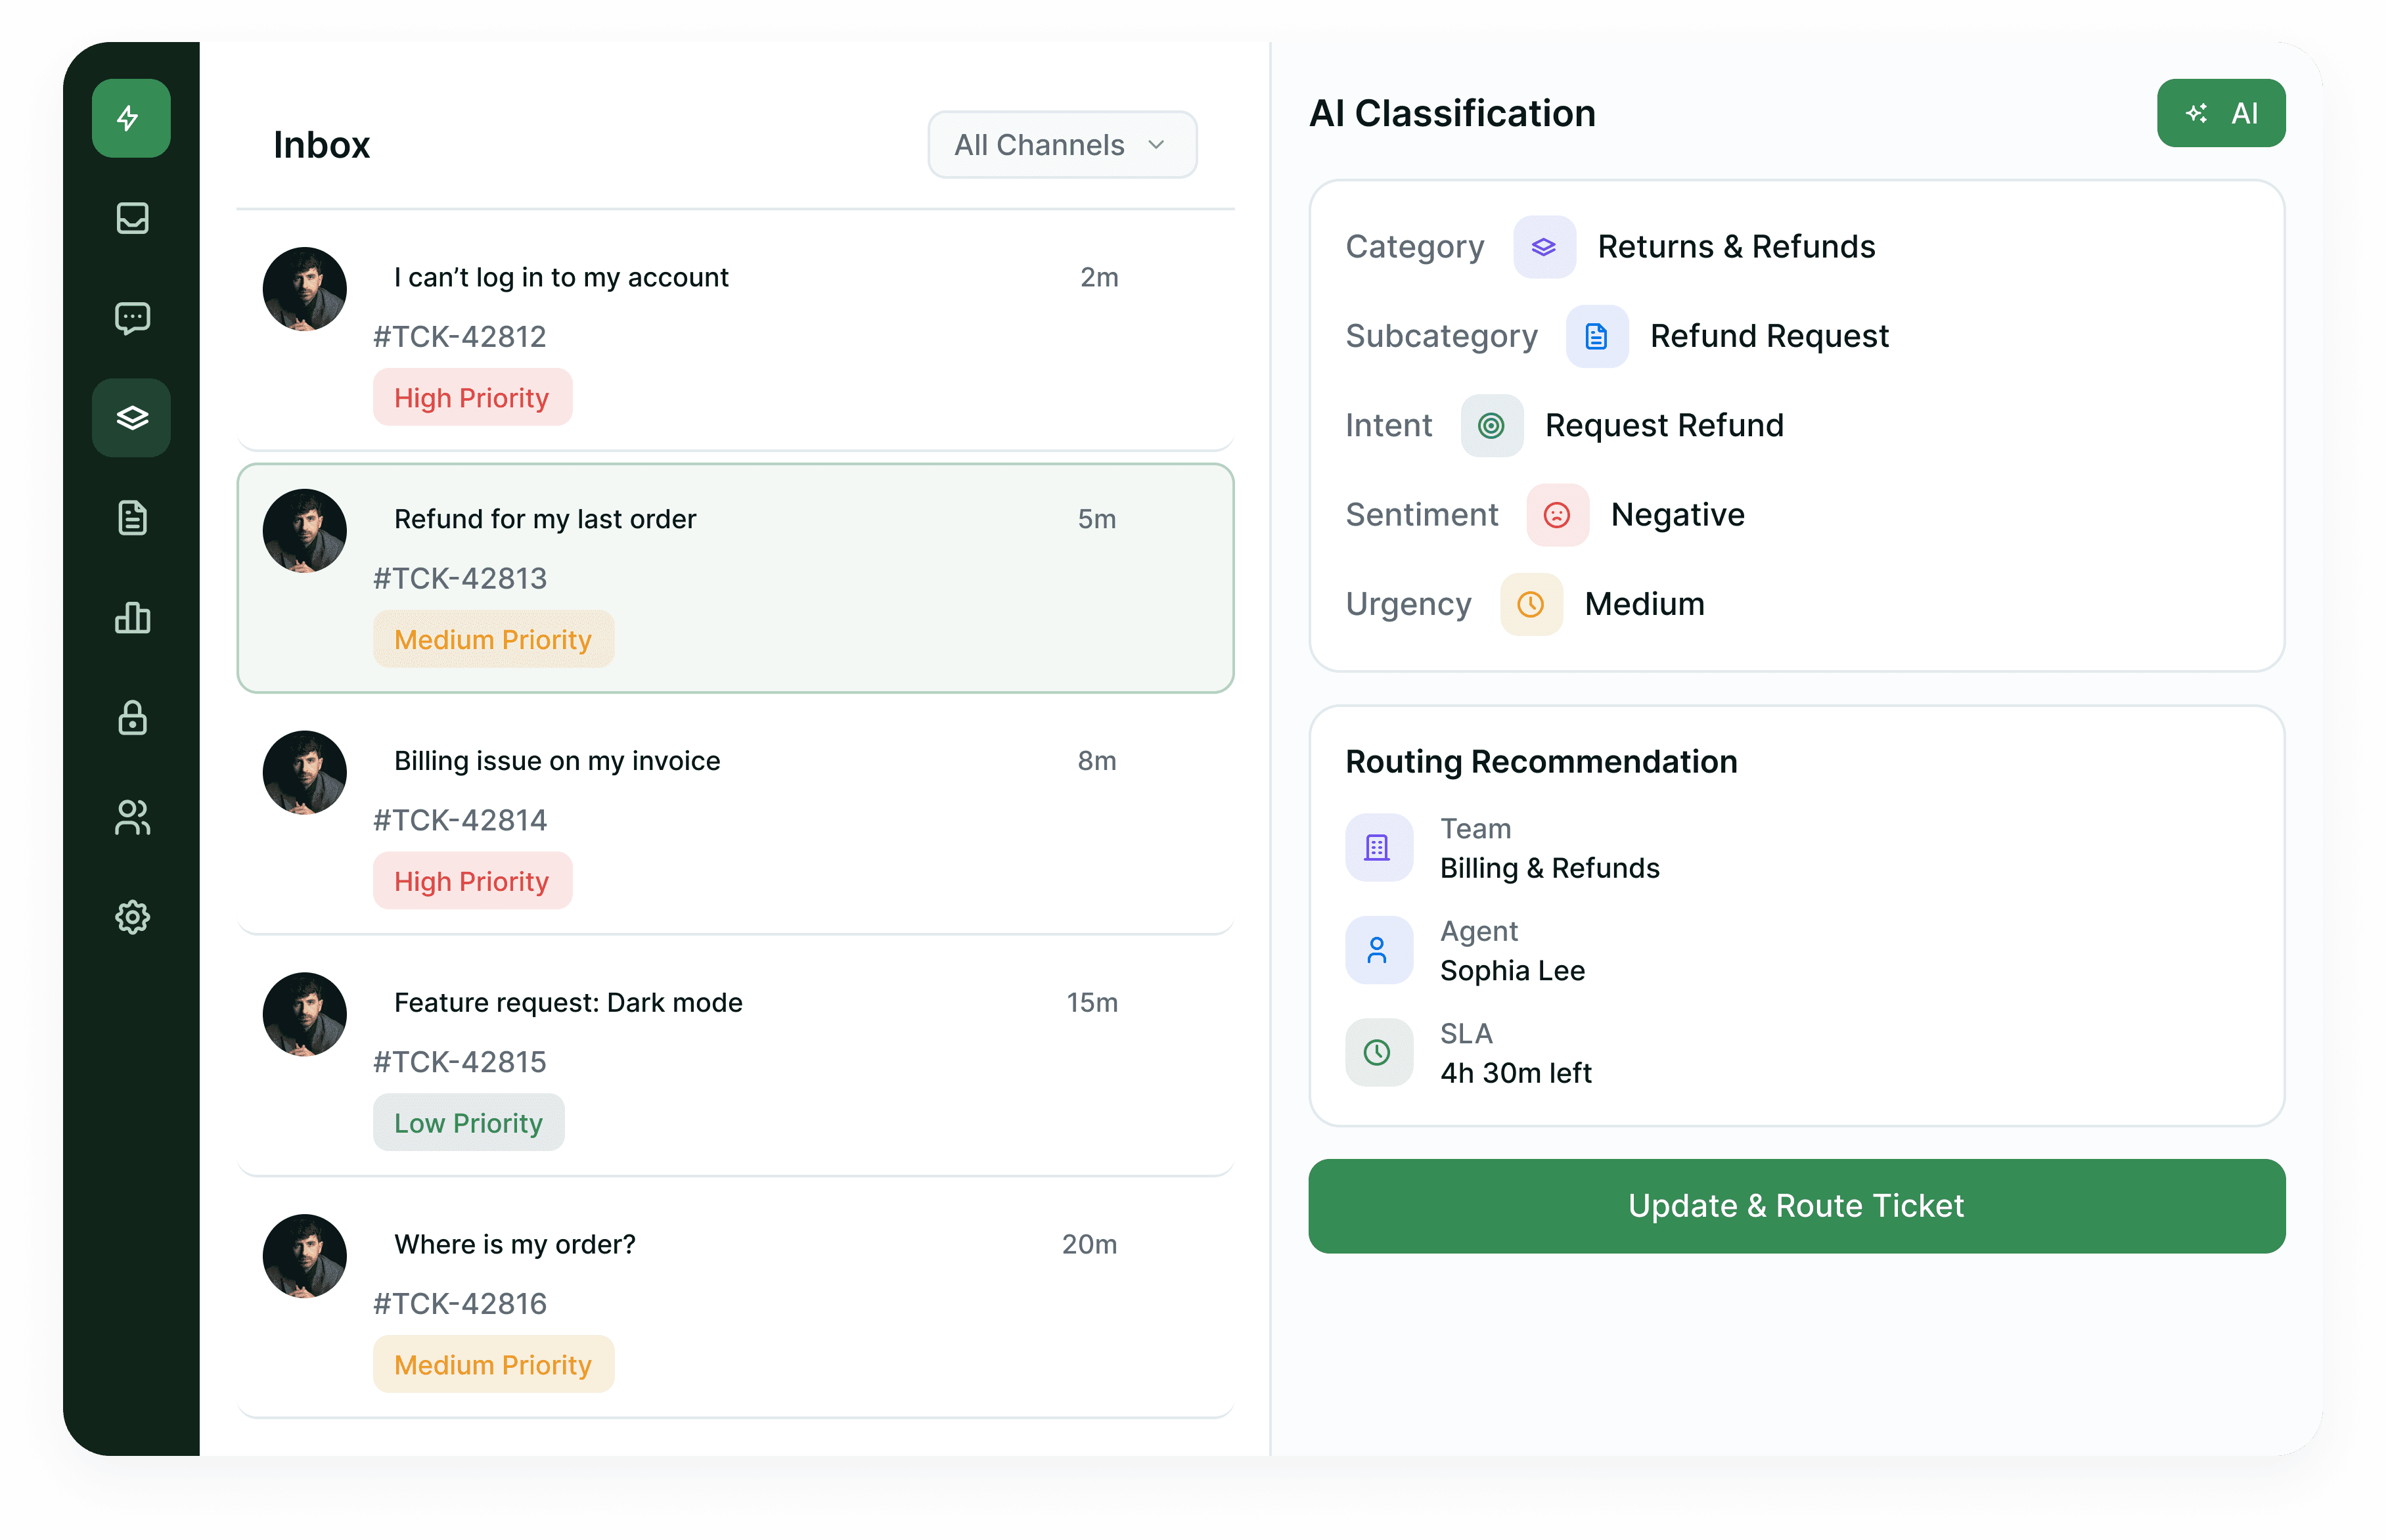This screenshot has width=2386, height=1540.
Task: Click the Sentiment sad face icon
Action: click(x=1558, y=515)
